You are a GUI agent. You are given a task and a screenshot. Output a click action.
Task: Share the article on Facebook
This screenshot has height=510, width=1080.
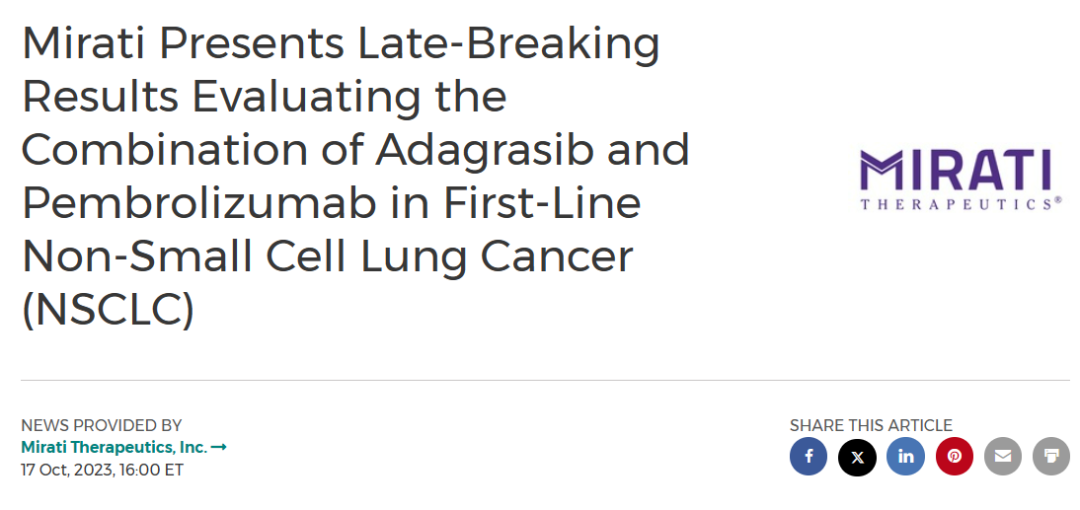pos(808,457)
